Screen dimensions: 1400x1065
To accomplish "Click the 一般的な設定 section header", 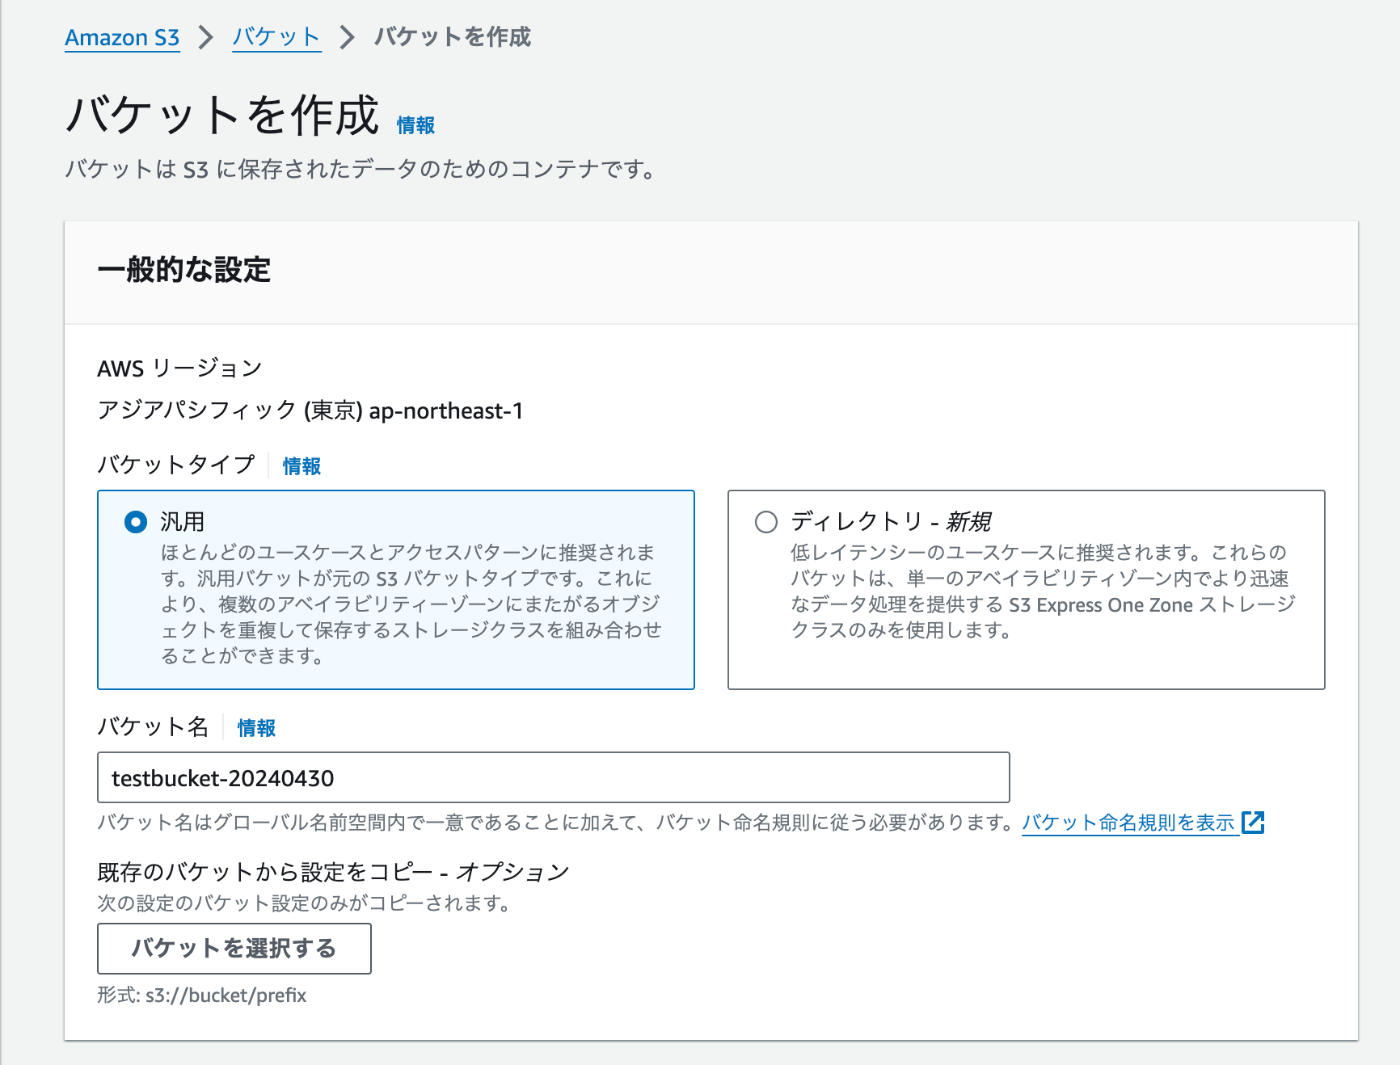I will (184, 270).
